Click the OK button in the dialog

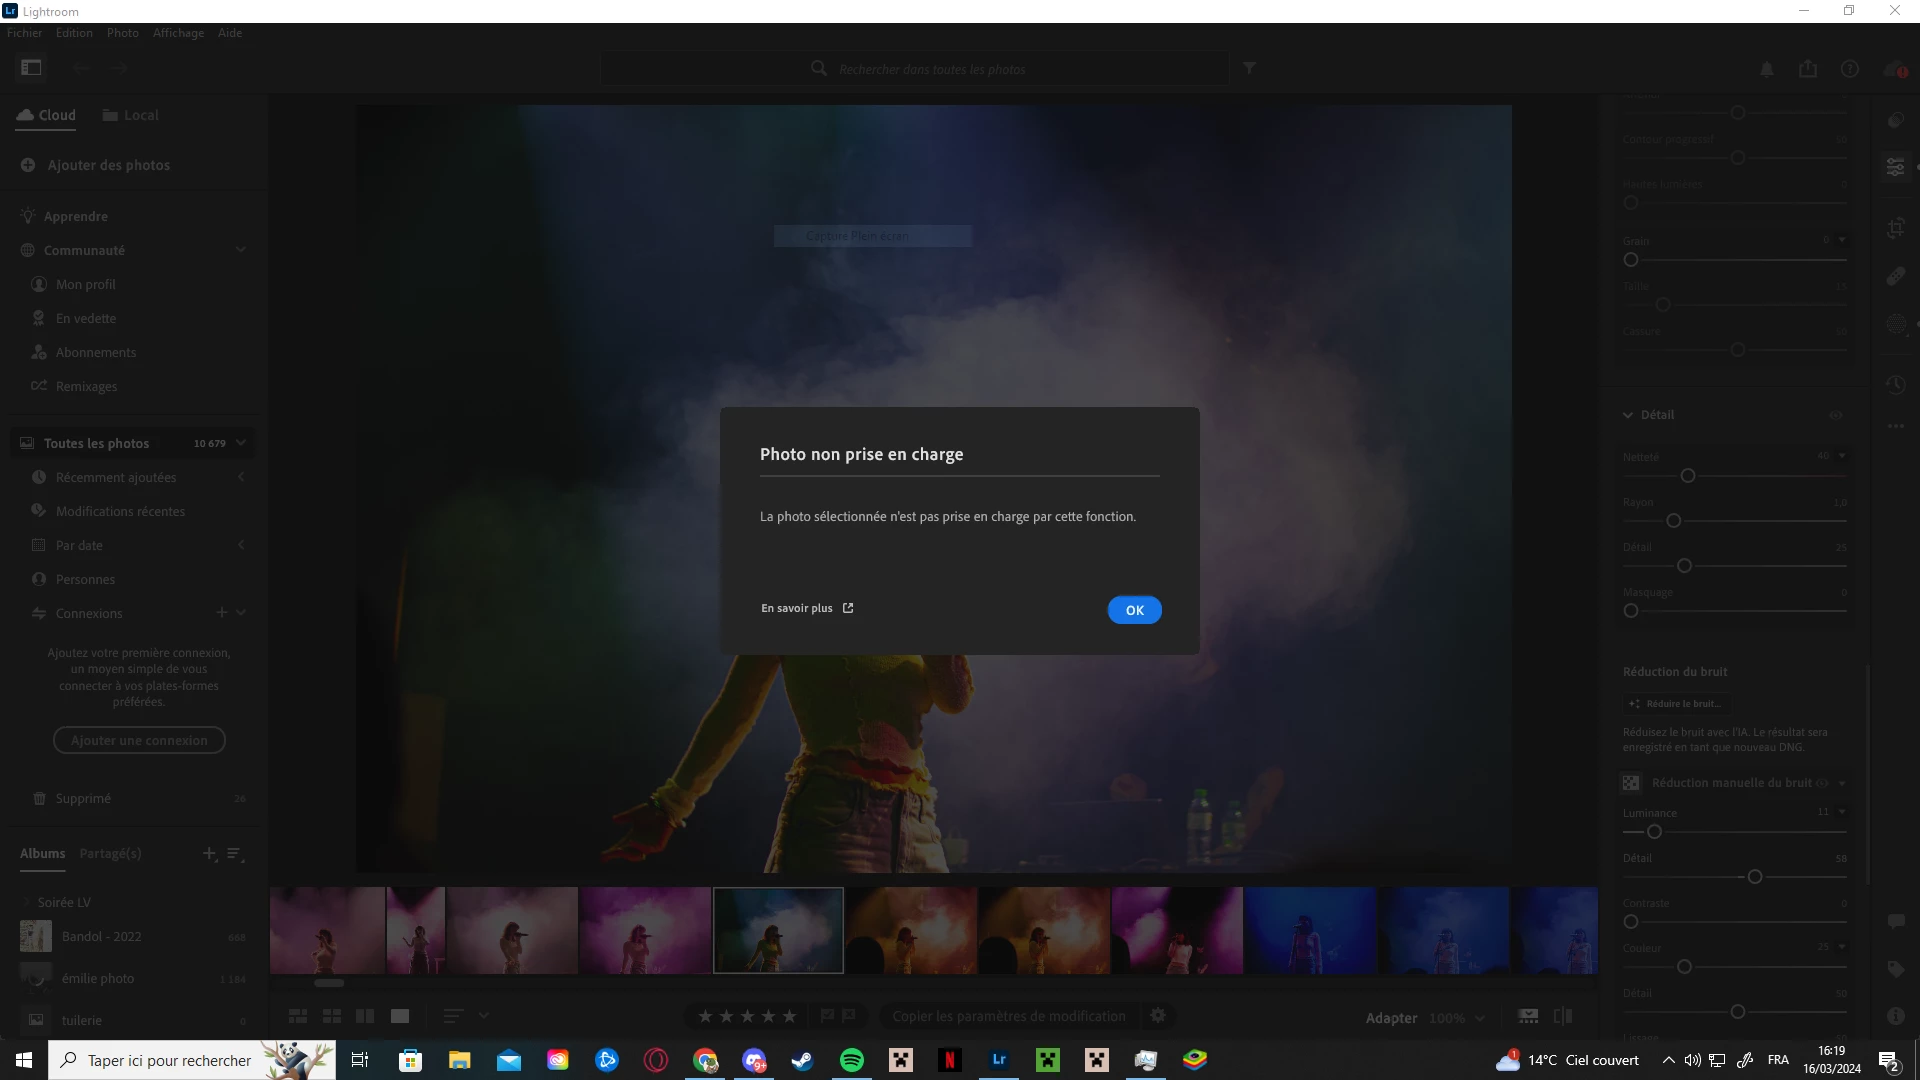point(1134,610)
